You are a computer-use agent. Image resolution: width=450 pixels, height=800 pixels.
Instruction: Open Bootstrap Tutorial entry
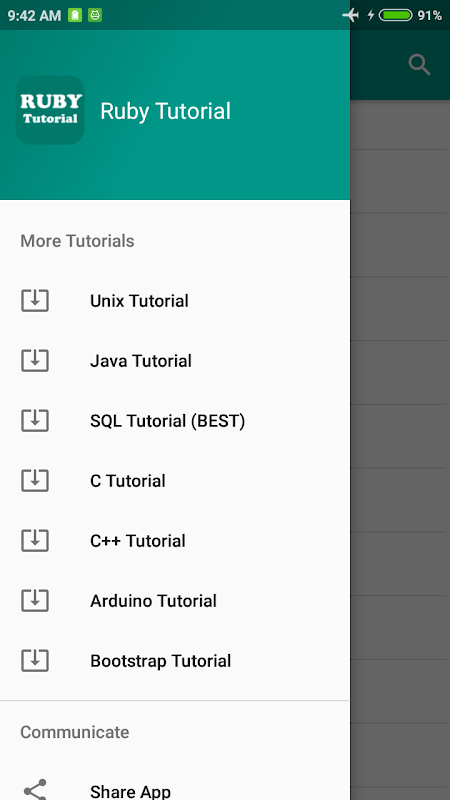[x=175, y=661]
